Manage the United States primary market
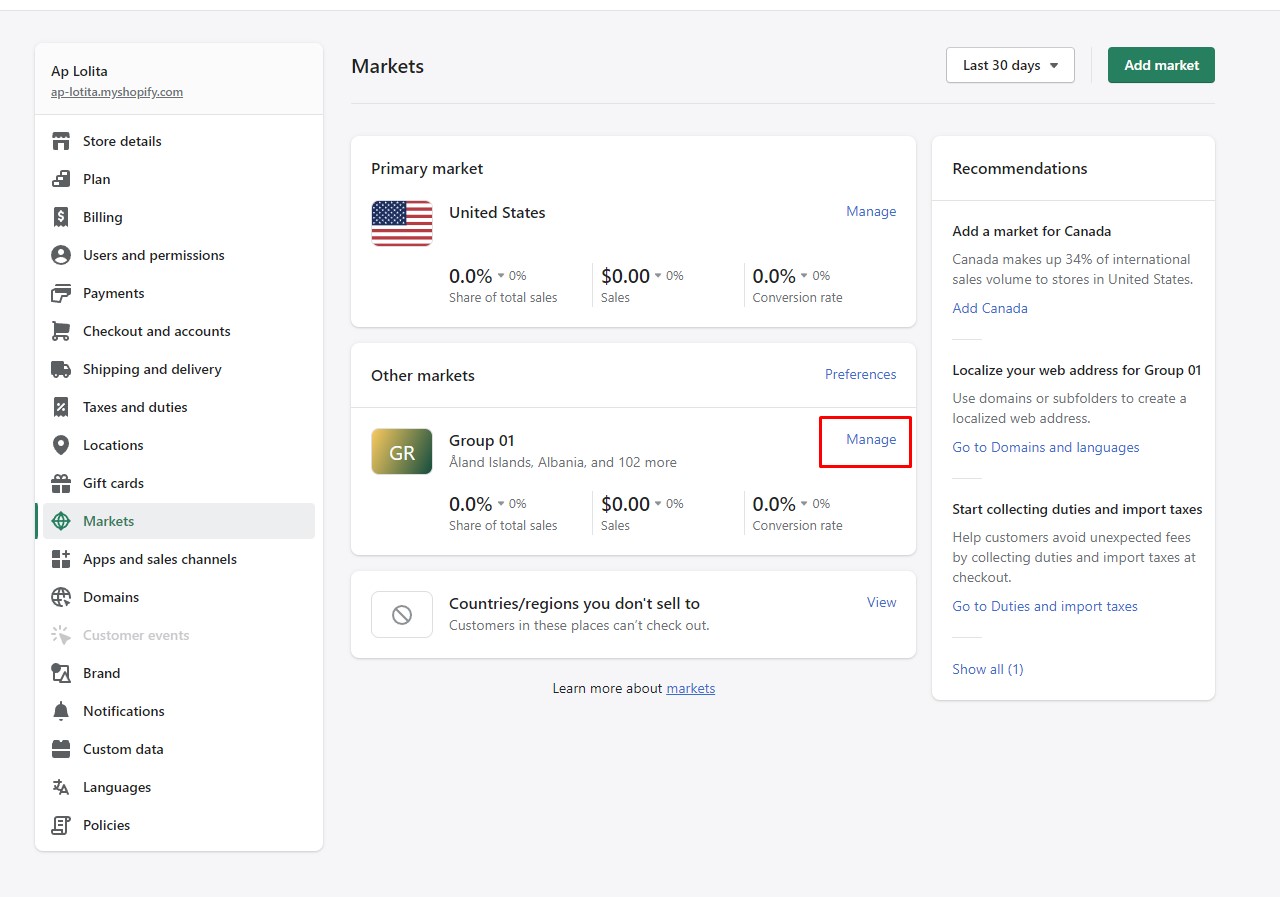Viewport: 1280px width, 897px height. tap(870, 212)
